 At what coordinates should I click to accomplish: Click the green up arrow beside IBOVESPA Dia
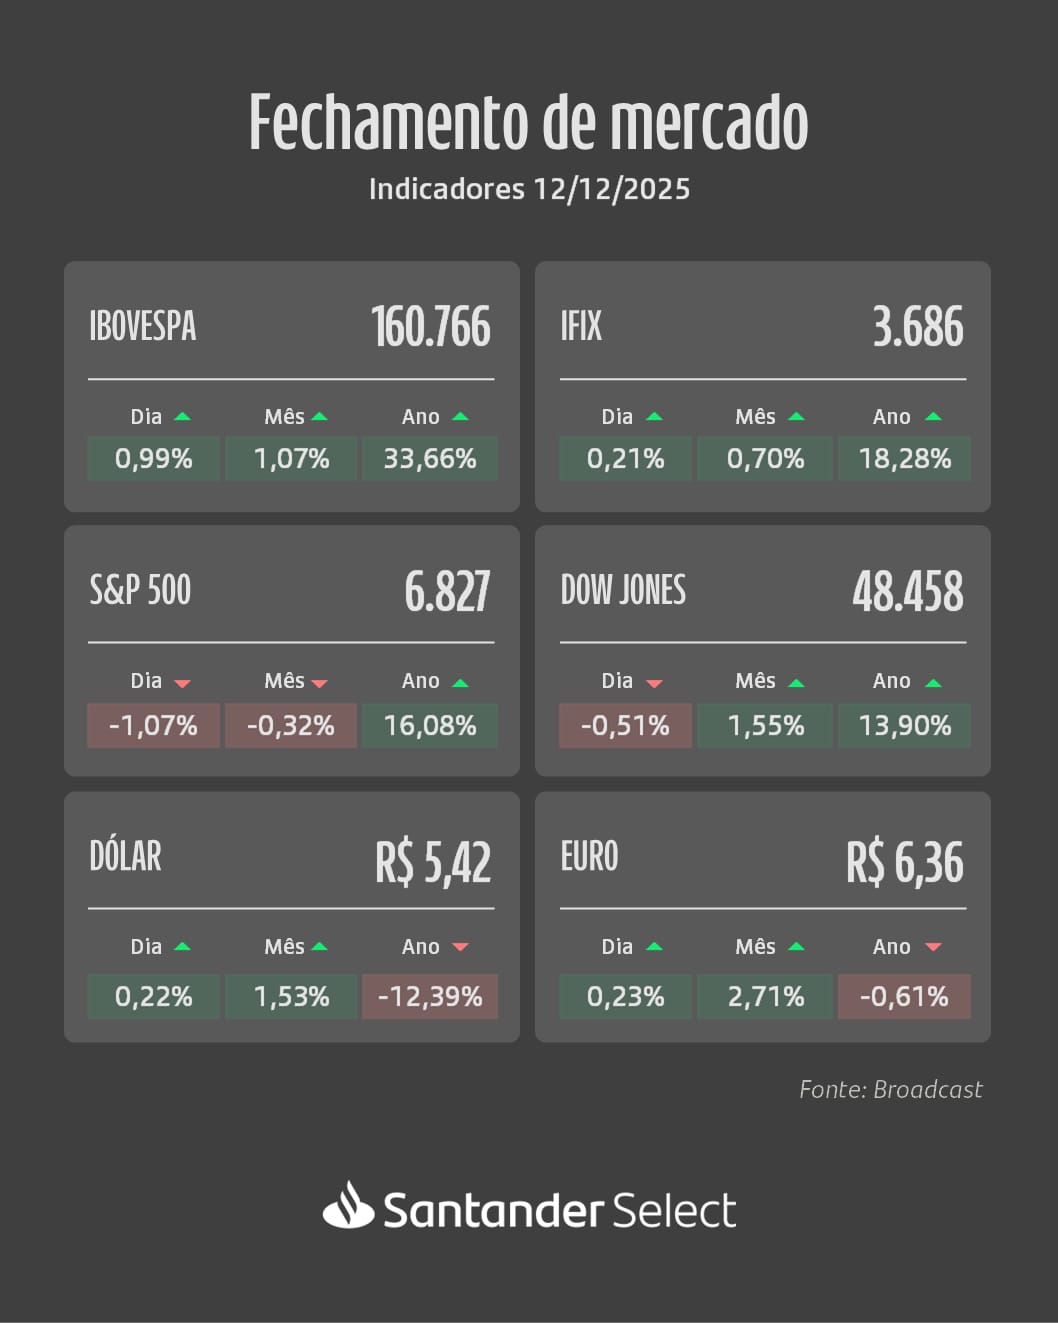[x=182, y=416]
